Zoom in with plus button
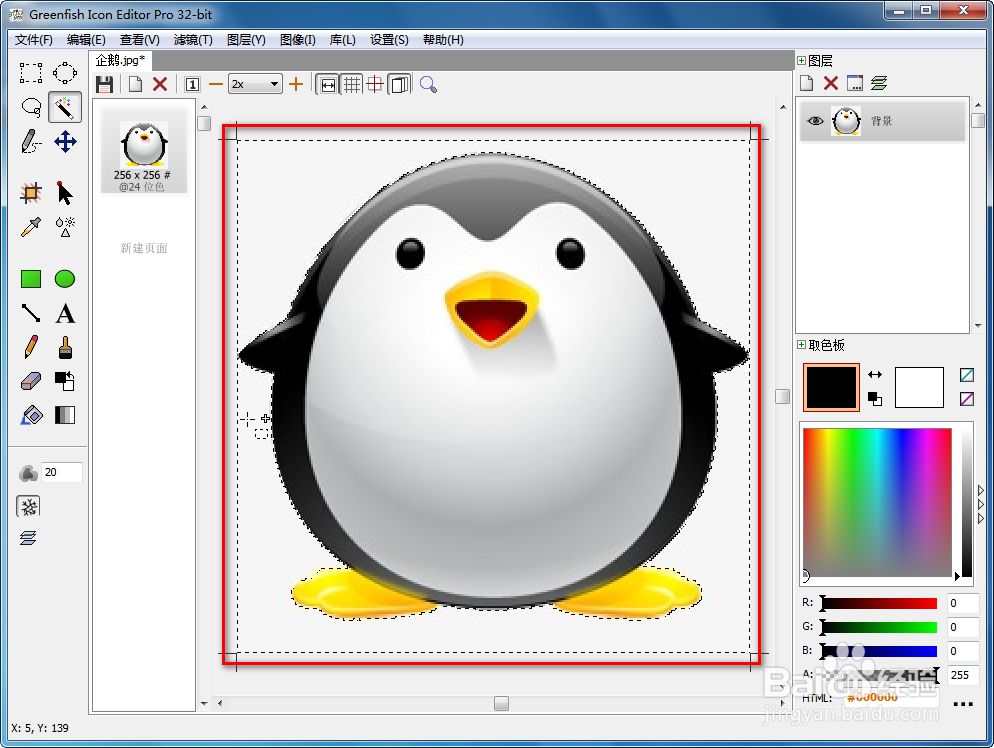The image size is (994, 748). click(x=295, y=84)
